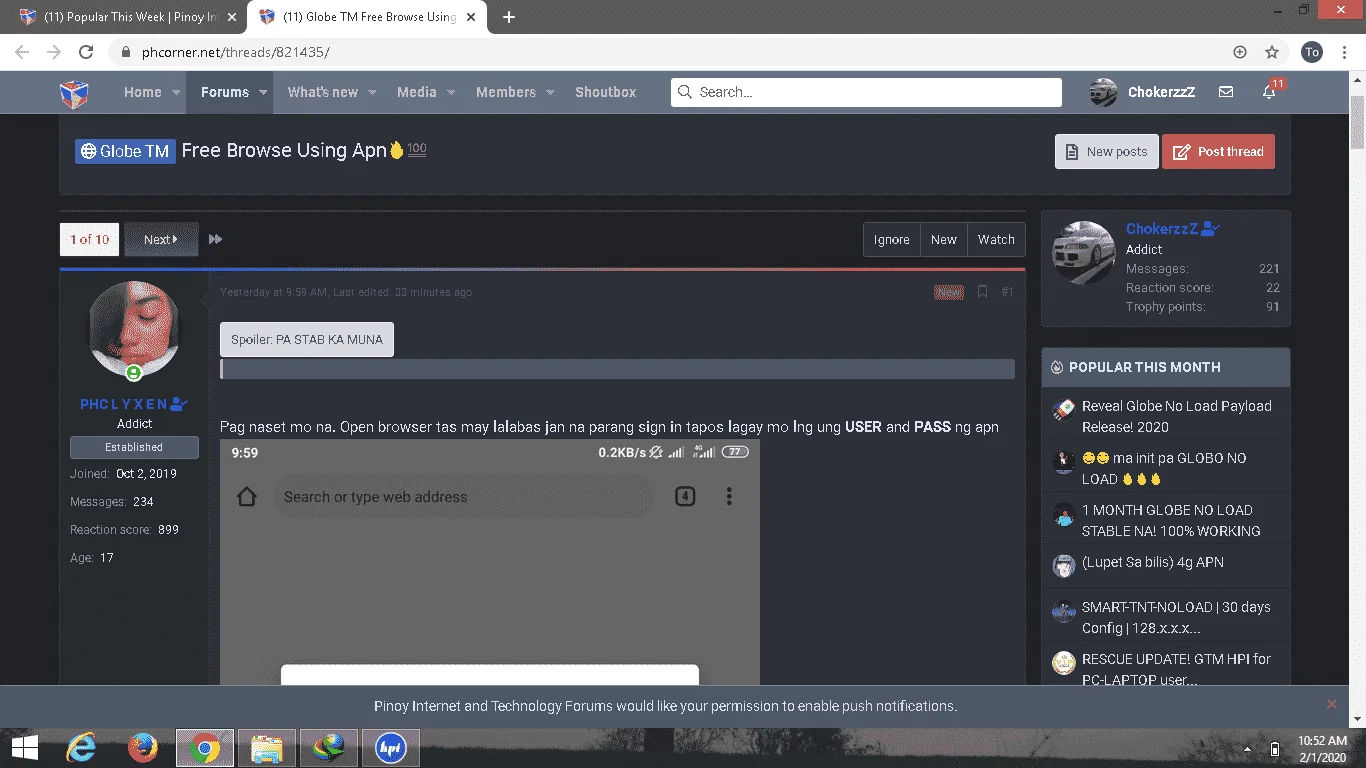This screenshot has width=1366, height=768.
Task: Click the post number #1 link
Action: [x=1007, y=292]
